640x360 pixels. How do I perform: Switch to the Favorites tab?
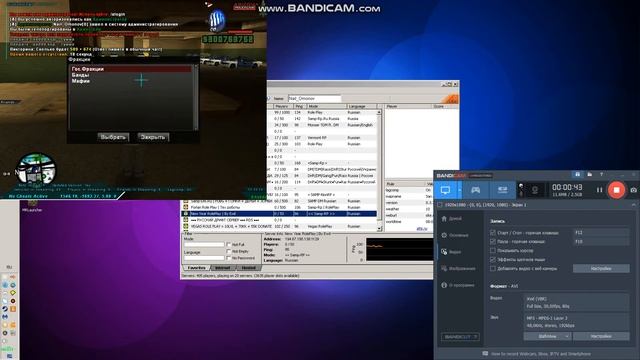click(x=196, y=268)
